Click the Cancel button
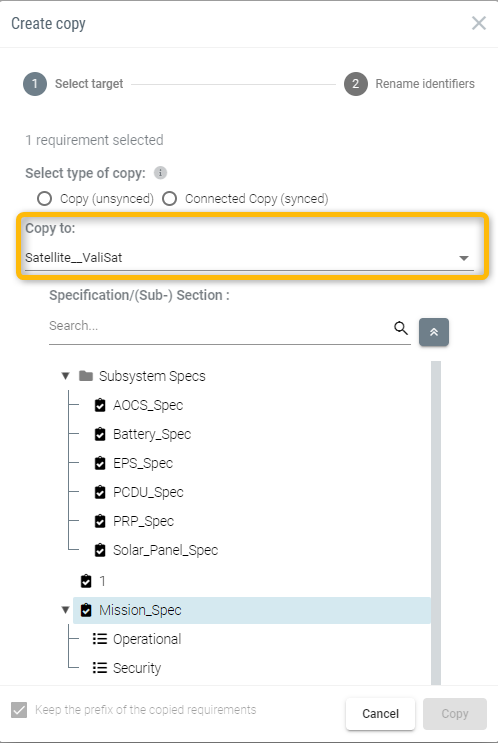The height and width of the screenshot is (743, 498). [380, 713]
